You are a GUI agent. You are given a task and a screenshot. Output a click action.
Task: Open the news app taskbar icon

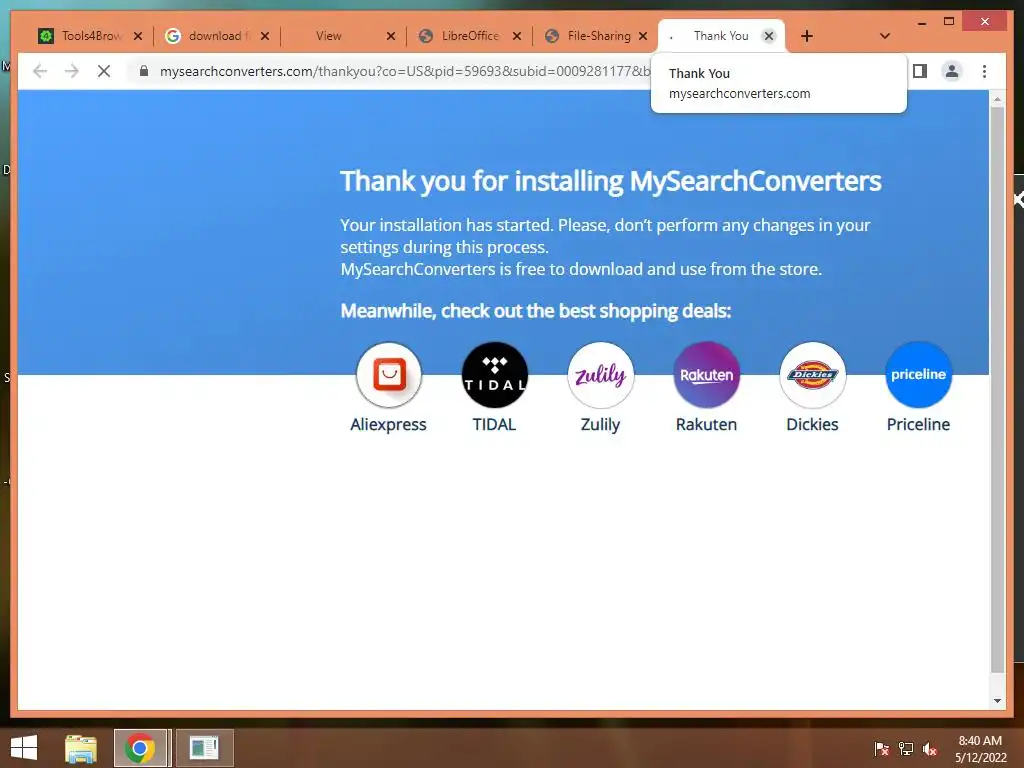204,748
